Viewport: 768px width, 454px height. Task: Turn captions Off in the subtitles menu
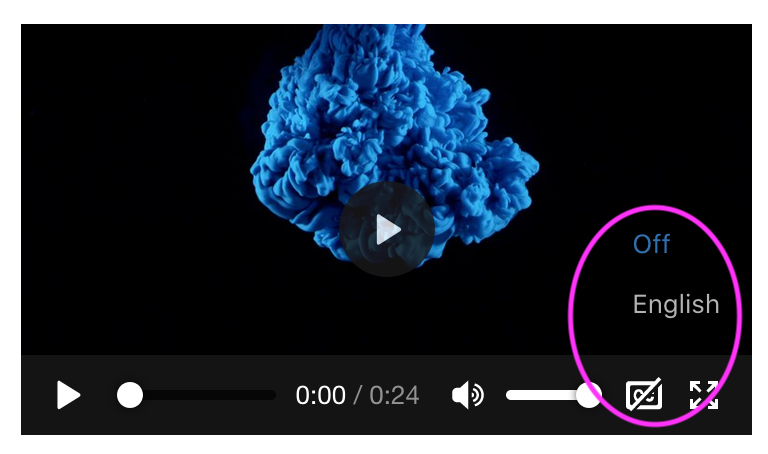(651, 244)
